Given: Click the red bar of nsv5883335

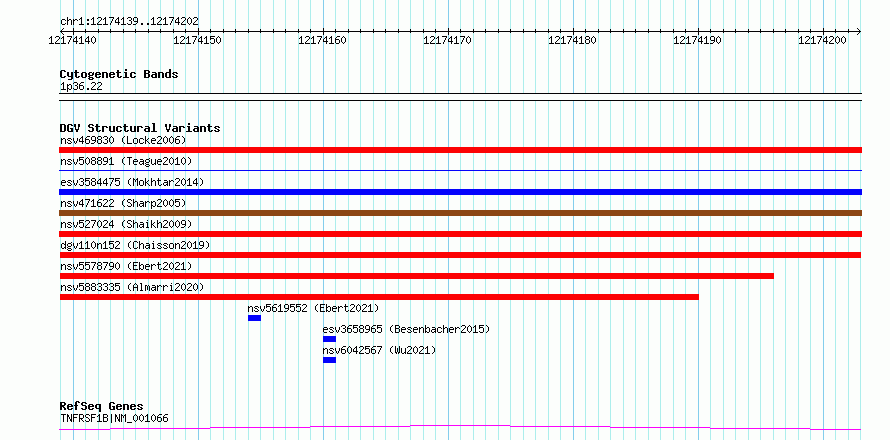Looking at the screenshot, I should click(x=379, y=297).
